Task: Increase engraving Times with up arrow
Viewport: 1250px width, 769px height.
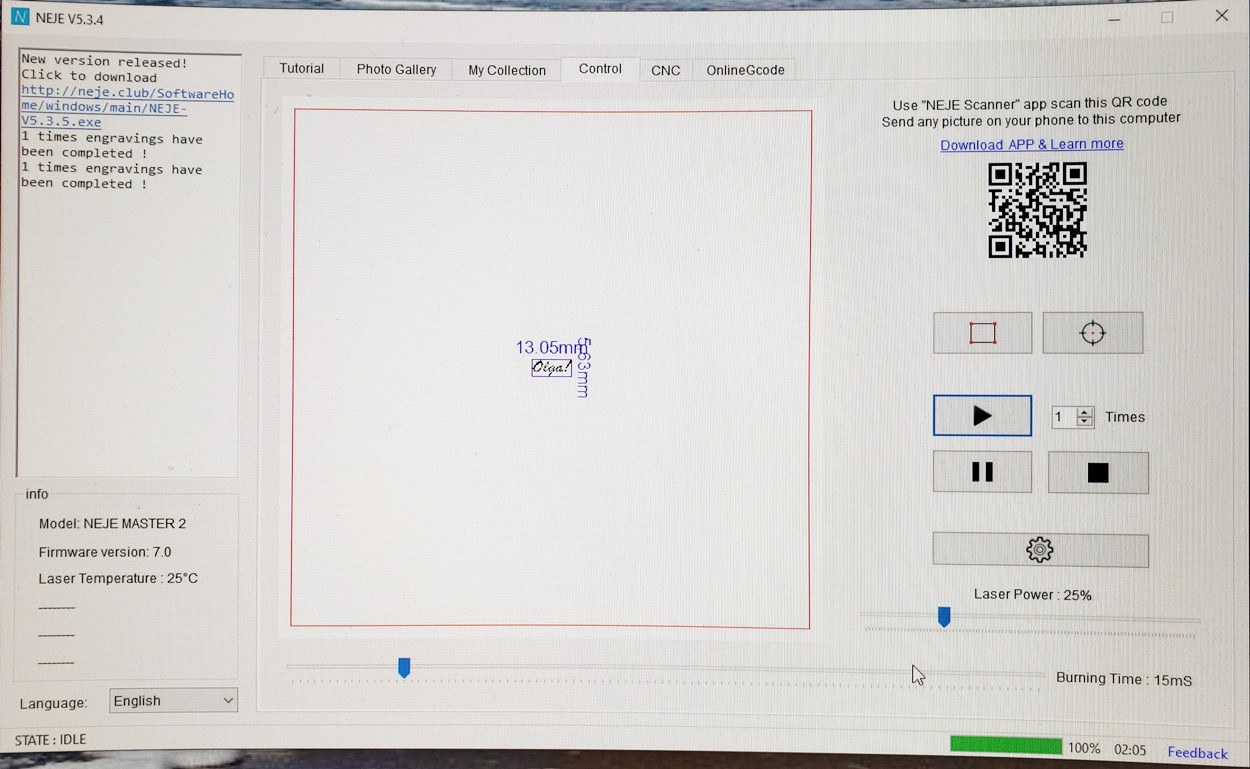Action: coord(1085,411)
